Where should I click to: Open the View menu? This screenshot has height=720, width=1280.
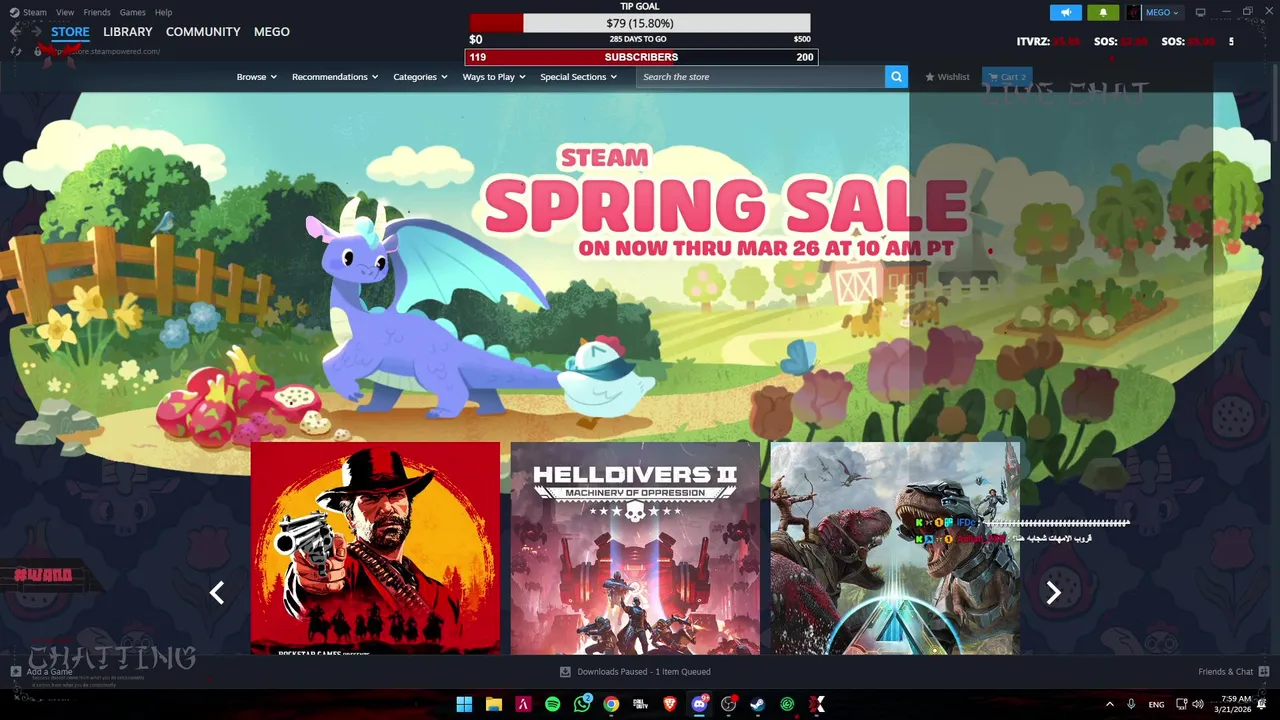click(65, 12)
